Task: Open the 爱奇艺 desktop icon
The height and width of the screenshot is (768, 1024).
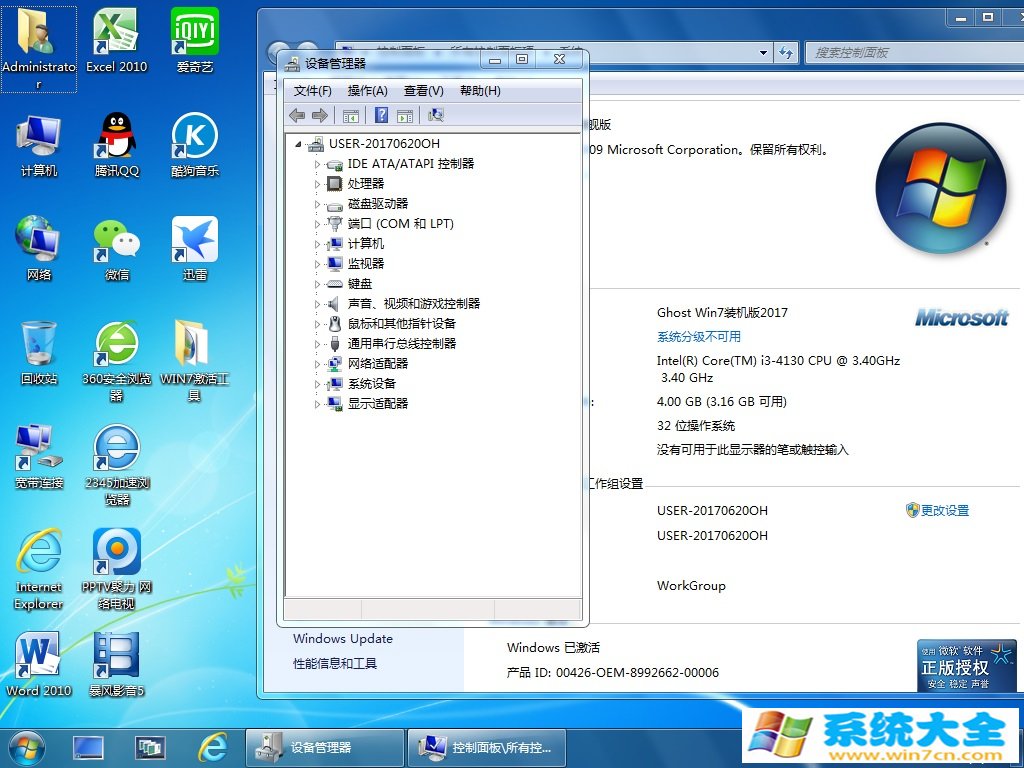Action: (195, 40)
